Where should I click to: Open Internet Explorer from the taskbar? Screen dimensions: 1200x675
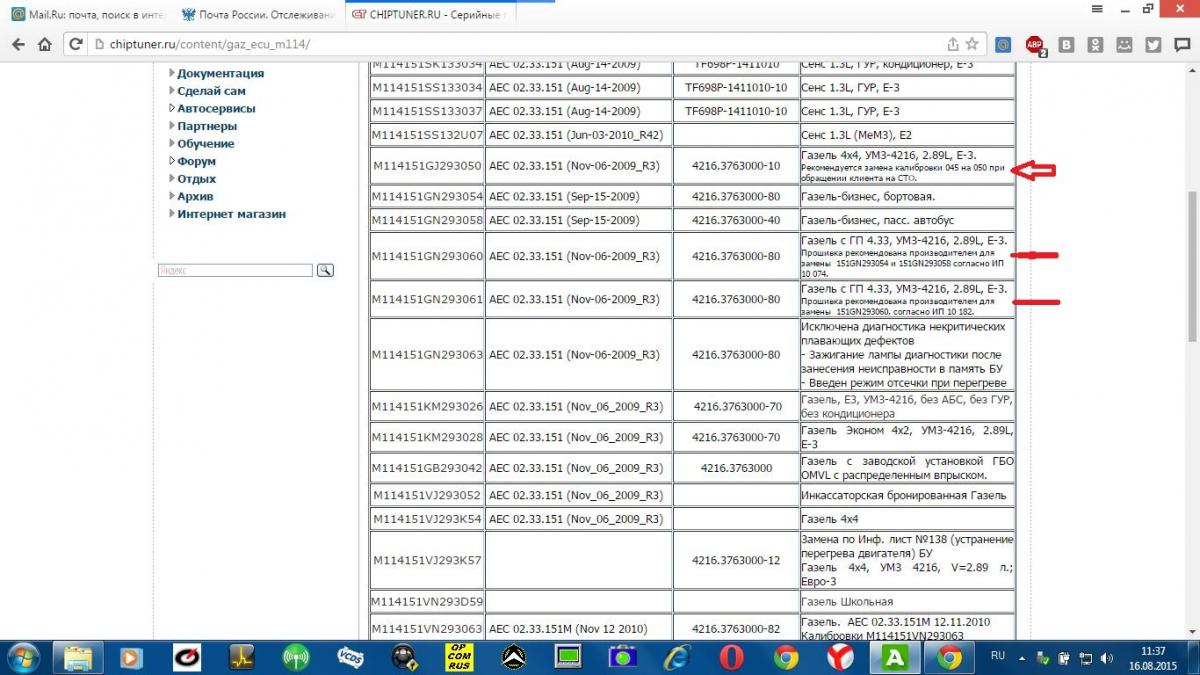(x=677, y=657)
